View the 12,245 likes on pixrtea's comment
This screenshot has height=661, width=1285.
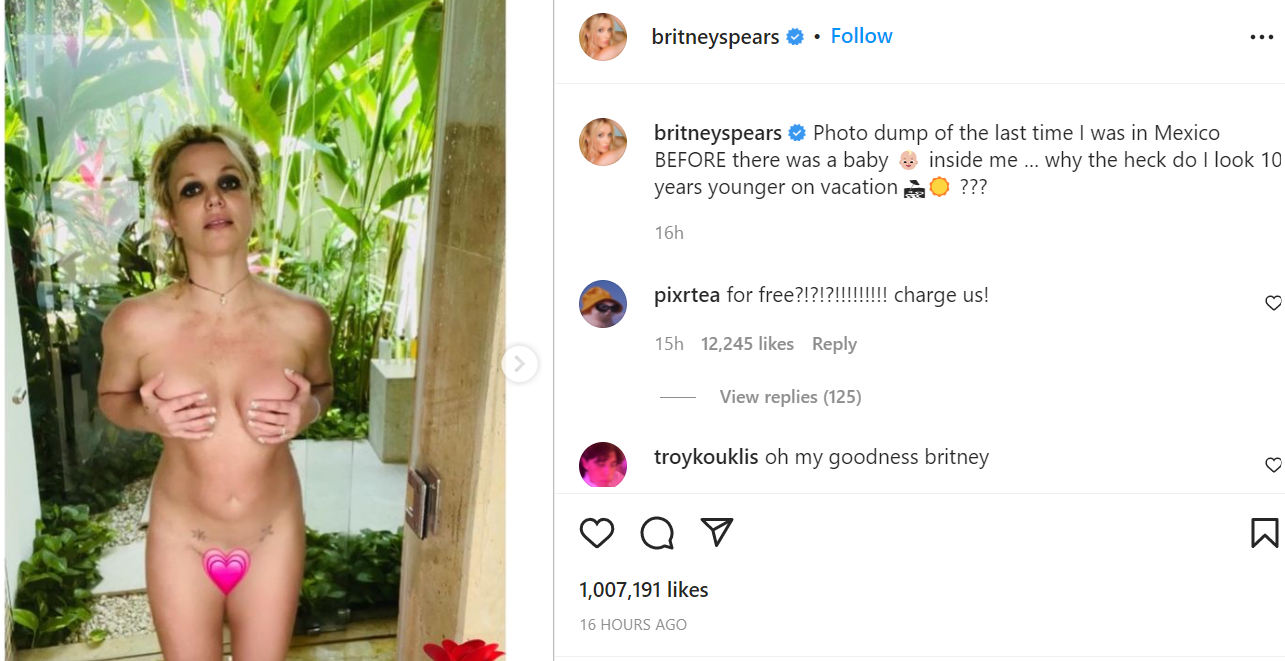click(x=747, y=344)
